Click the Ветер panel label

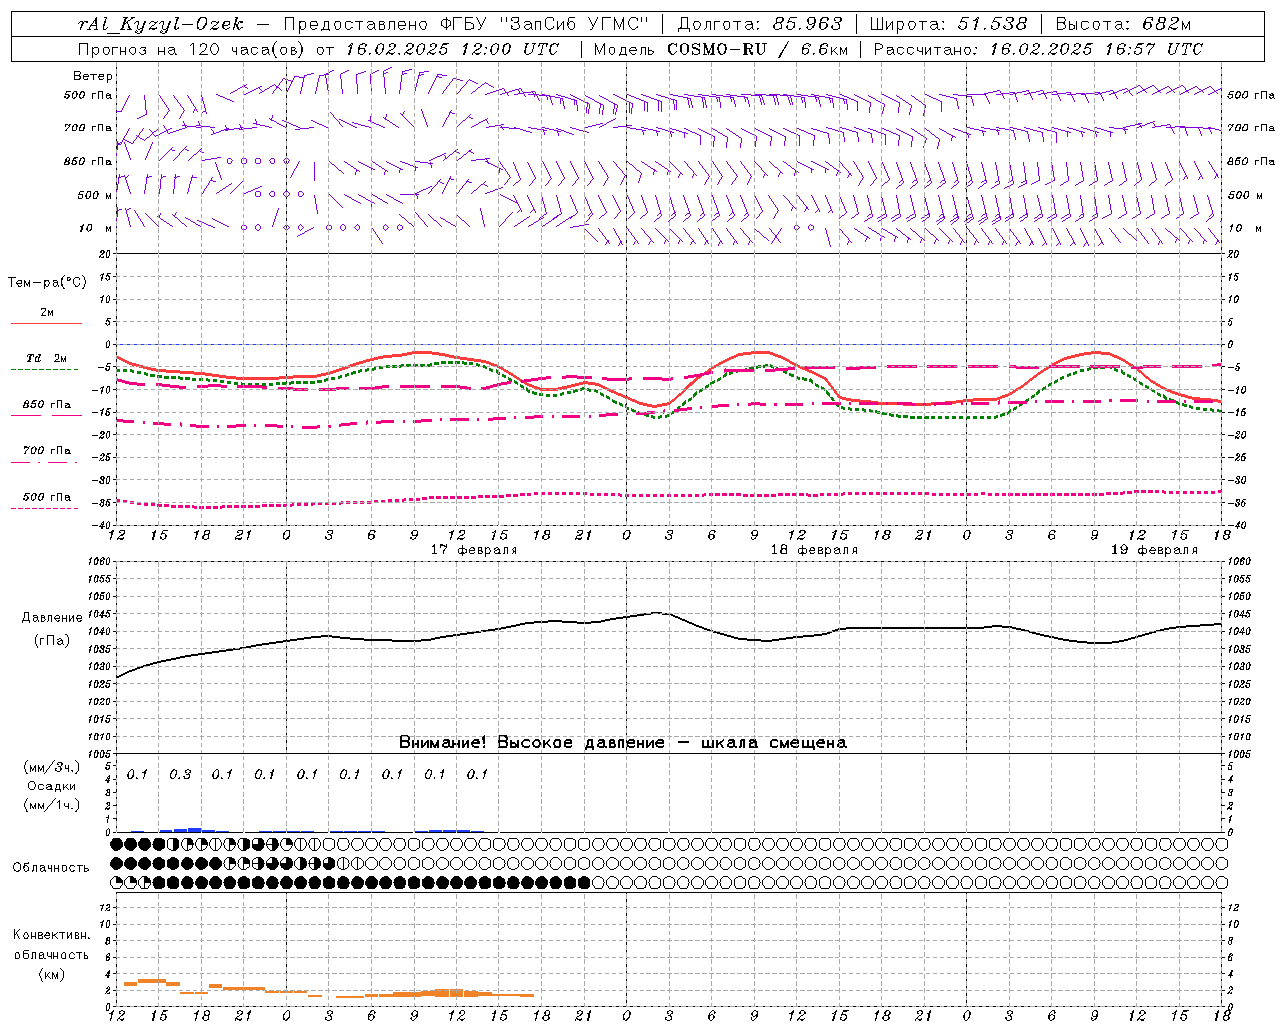[92, 76]
